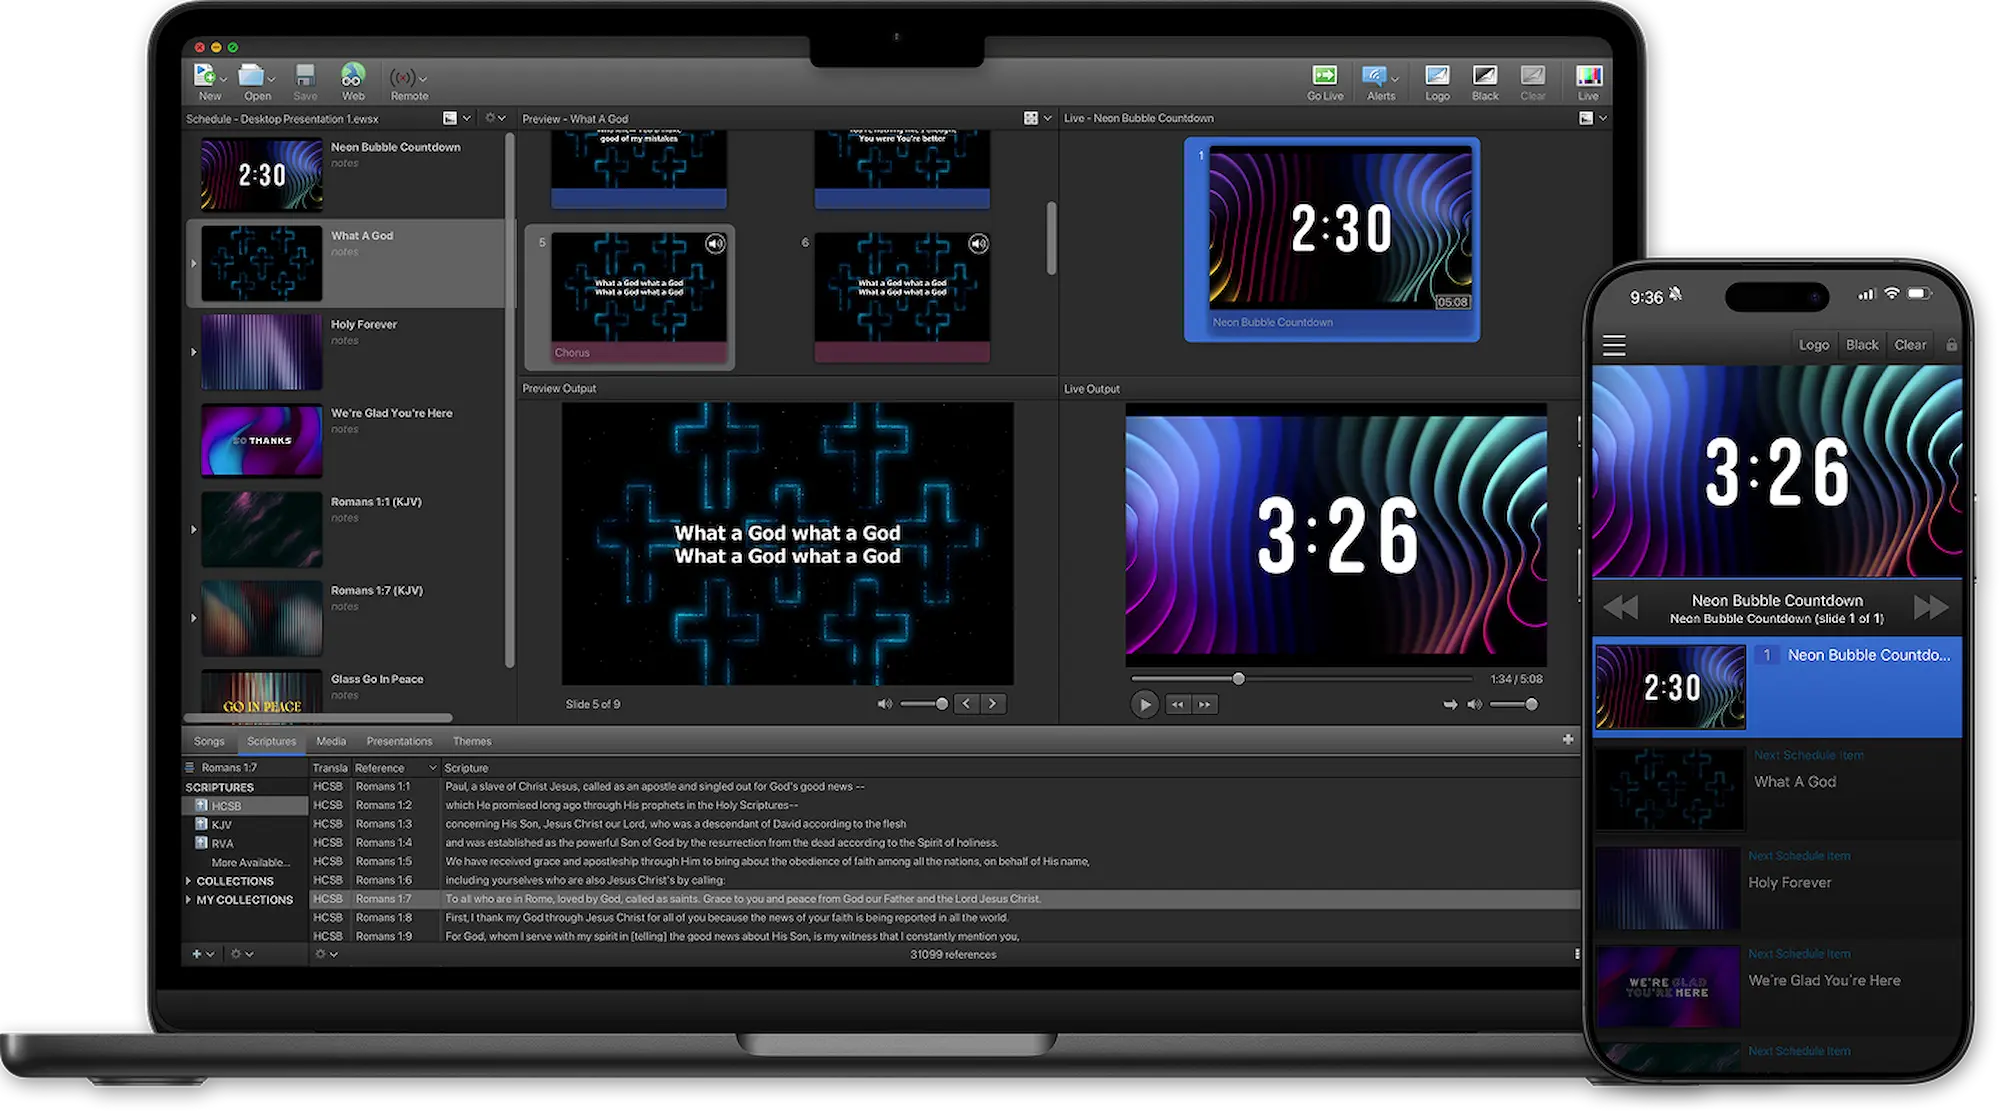Create a new schedule with the New icon
This screenshot has width=2000, height=1111.
click(x=203, y=74)
